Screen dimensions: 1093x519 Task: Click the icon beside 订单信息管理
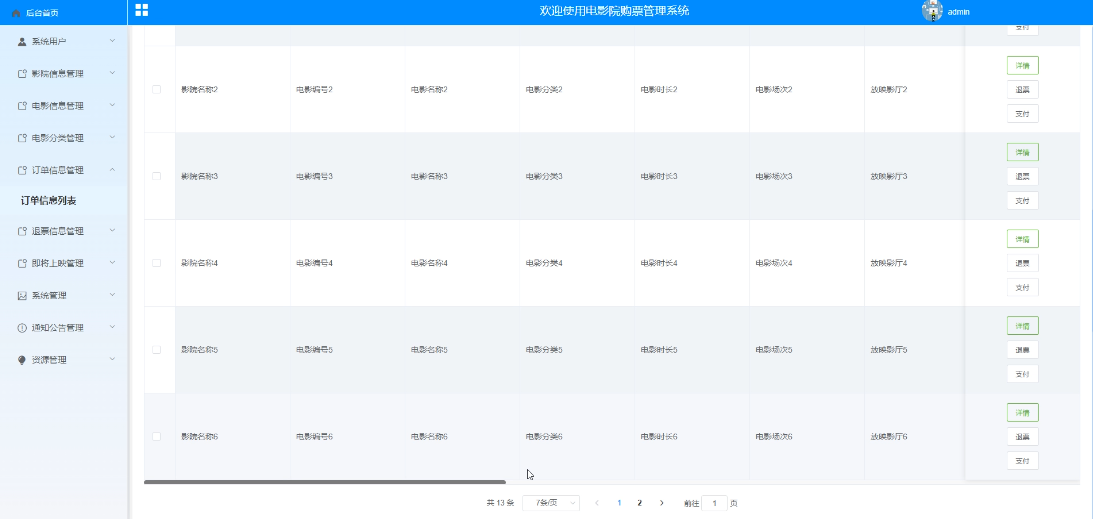click(22, 170)
